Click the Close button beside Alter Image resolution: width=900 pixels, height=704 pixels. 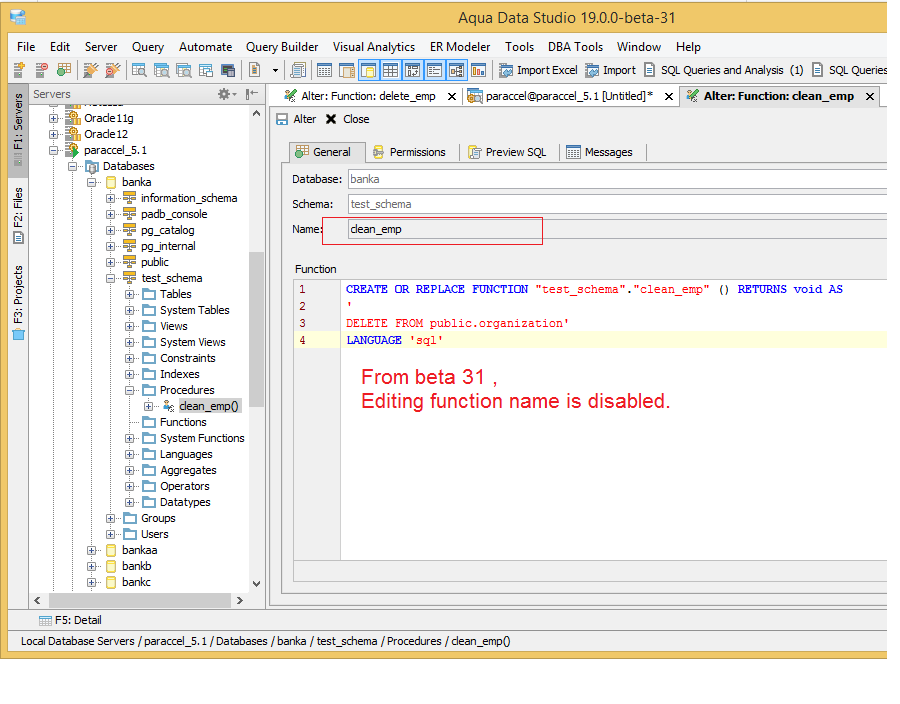coord(347,119)
